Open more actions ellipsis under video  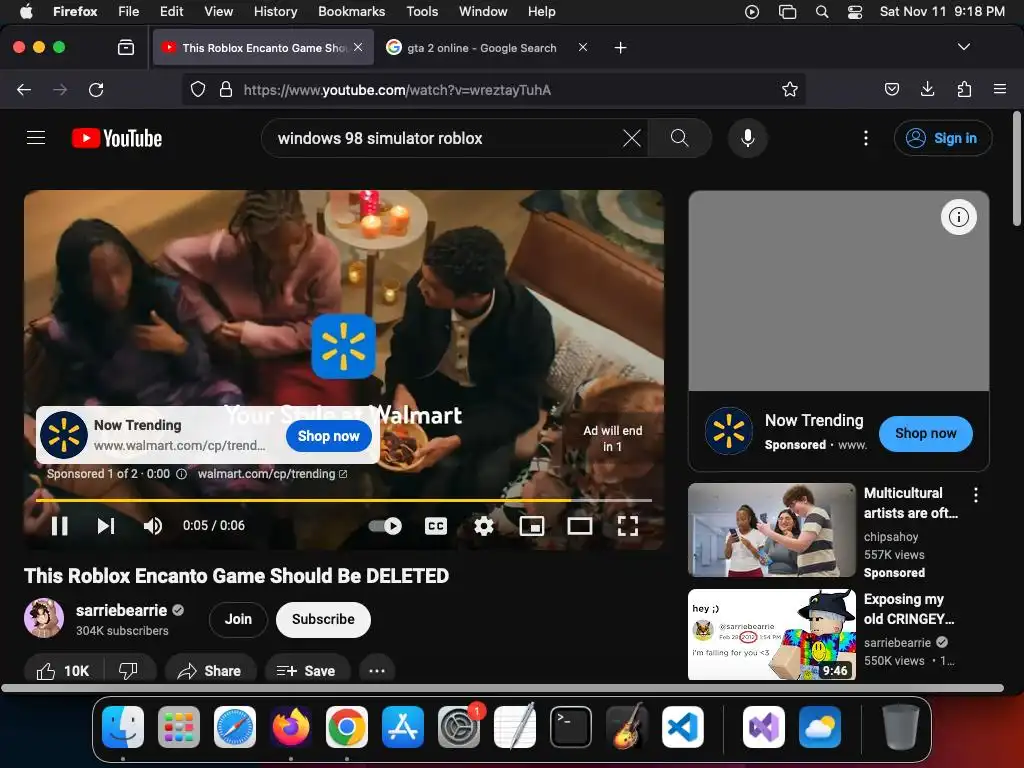[377, 671]
